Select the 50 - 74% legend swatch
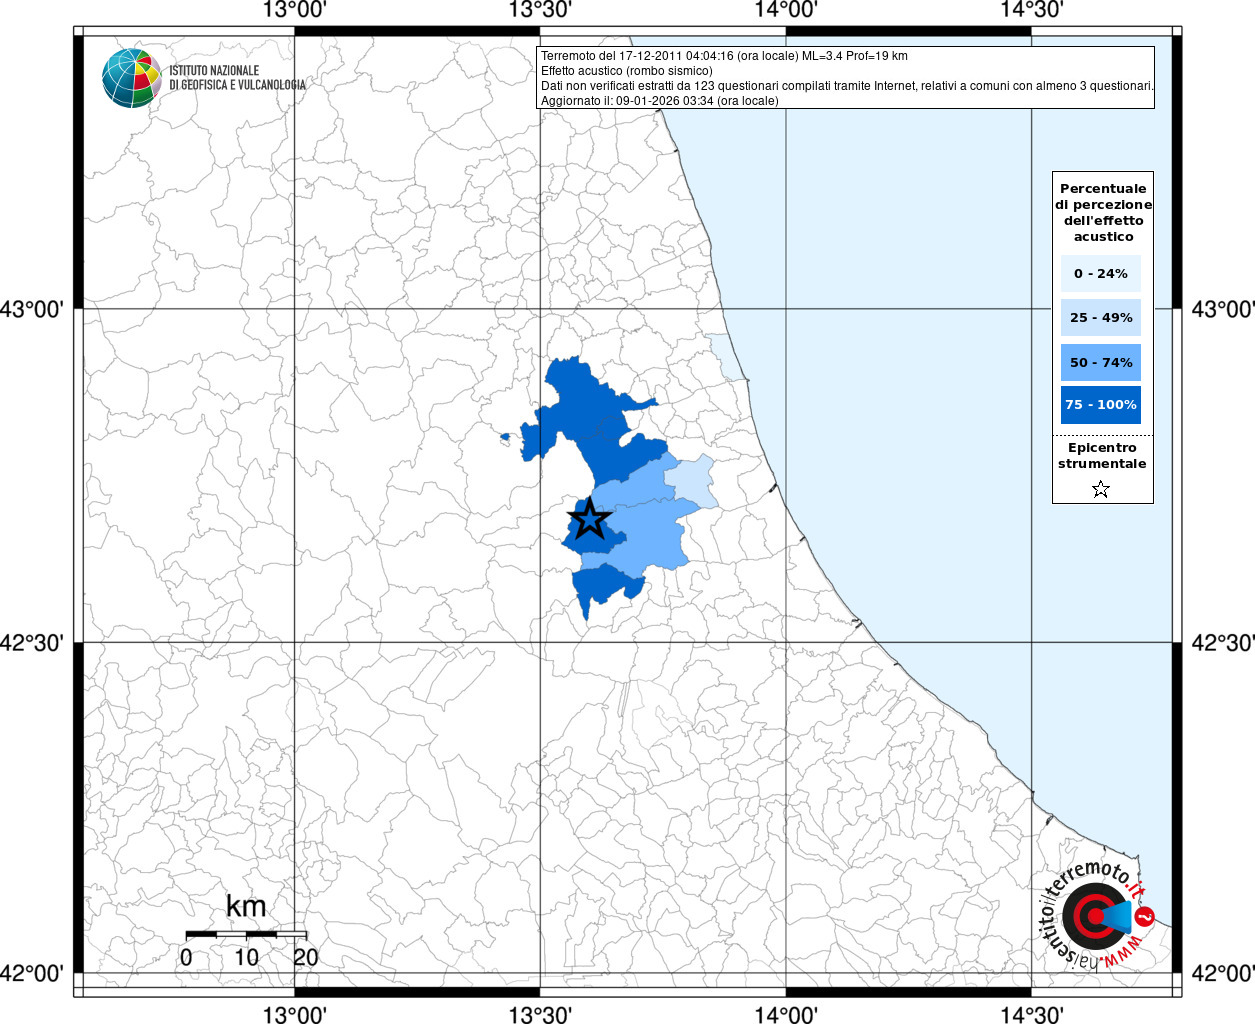The height and width of the screenshot is (1024, 1255). coord(1100,362)
